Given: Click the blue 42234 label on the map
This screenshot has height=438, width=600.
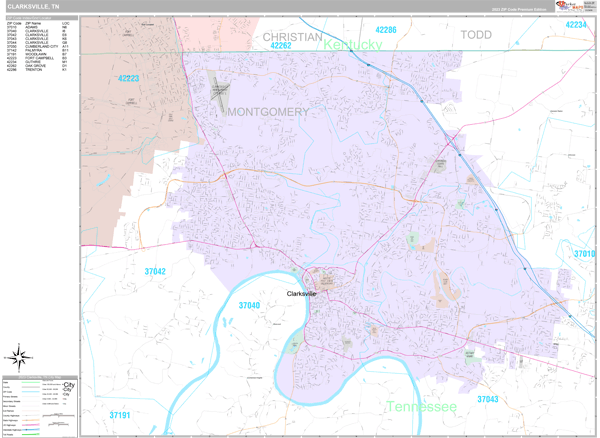Looking at the screenshot, I should 576,25.
